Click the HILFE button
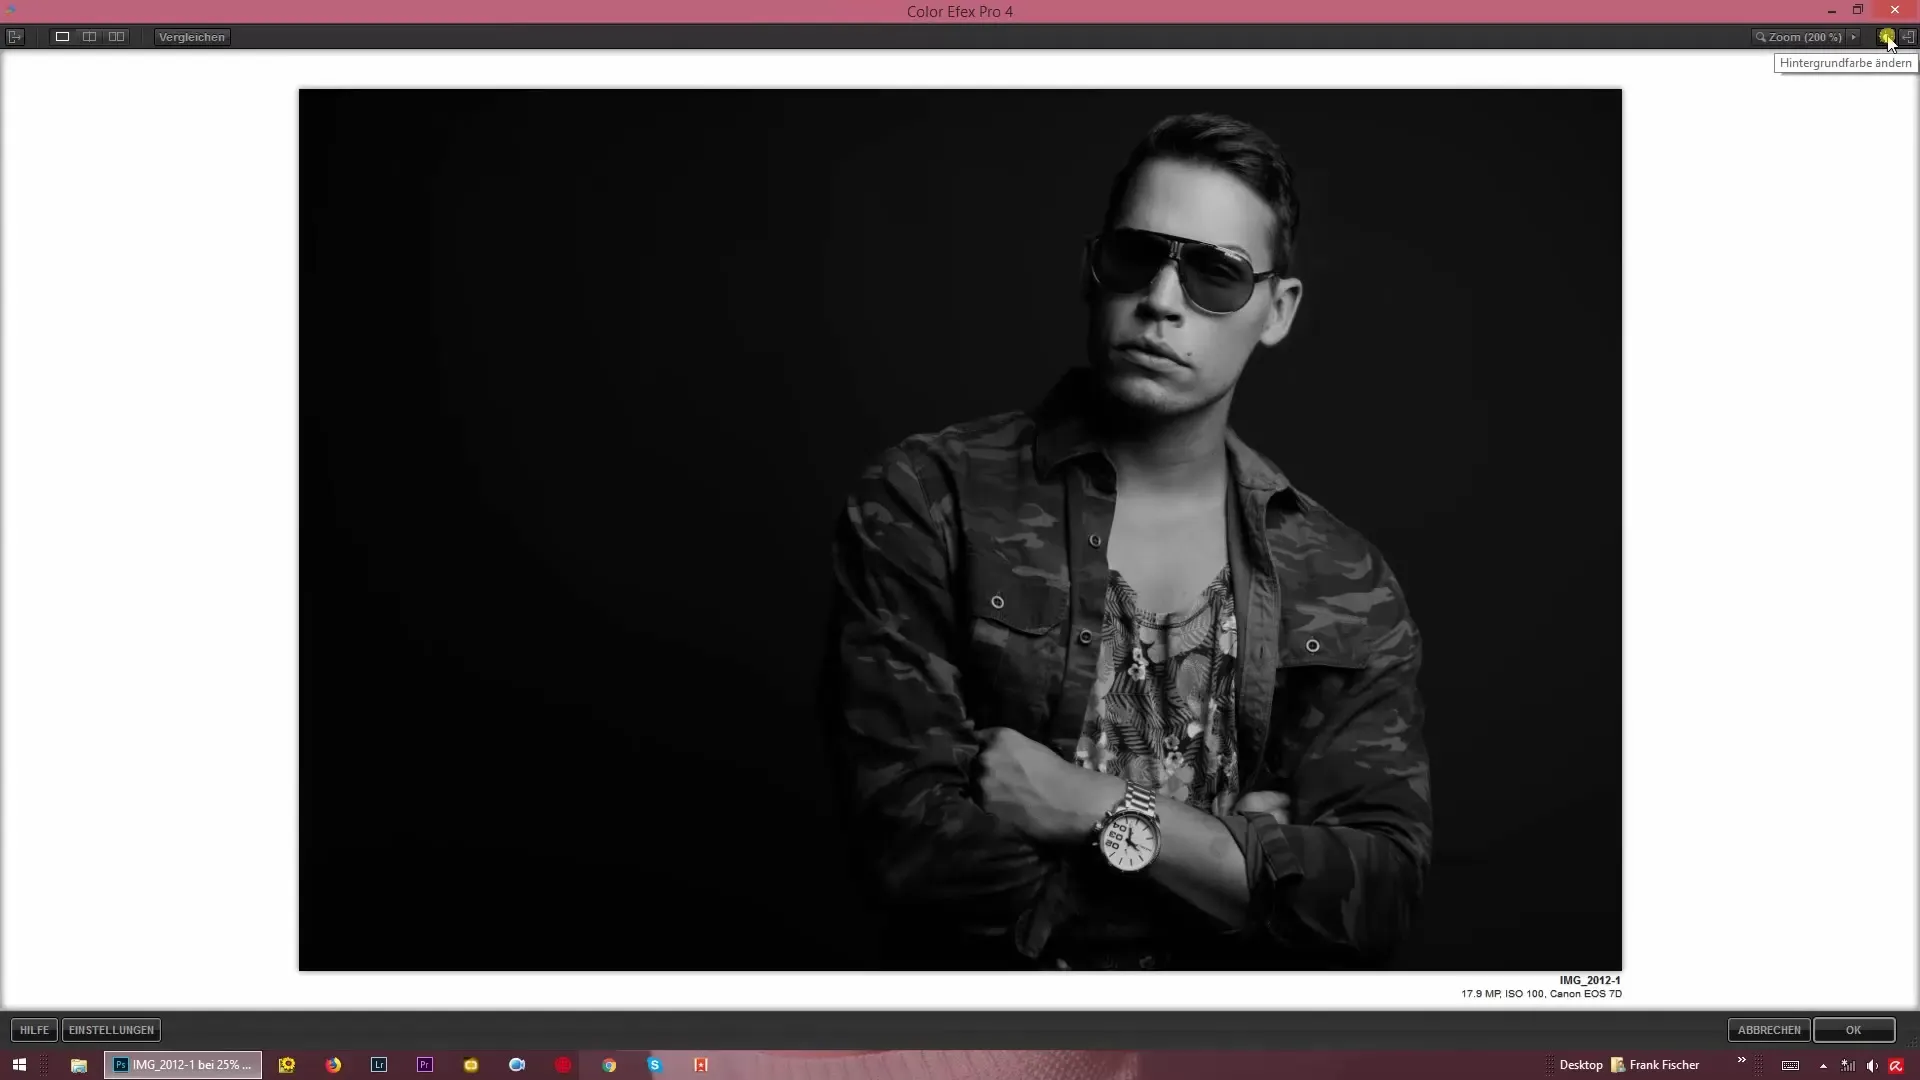Screen dimensions: 1920x1080 tap(34, 1030)
